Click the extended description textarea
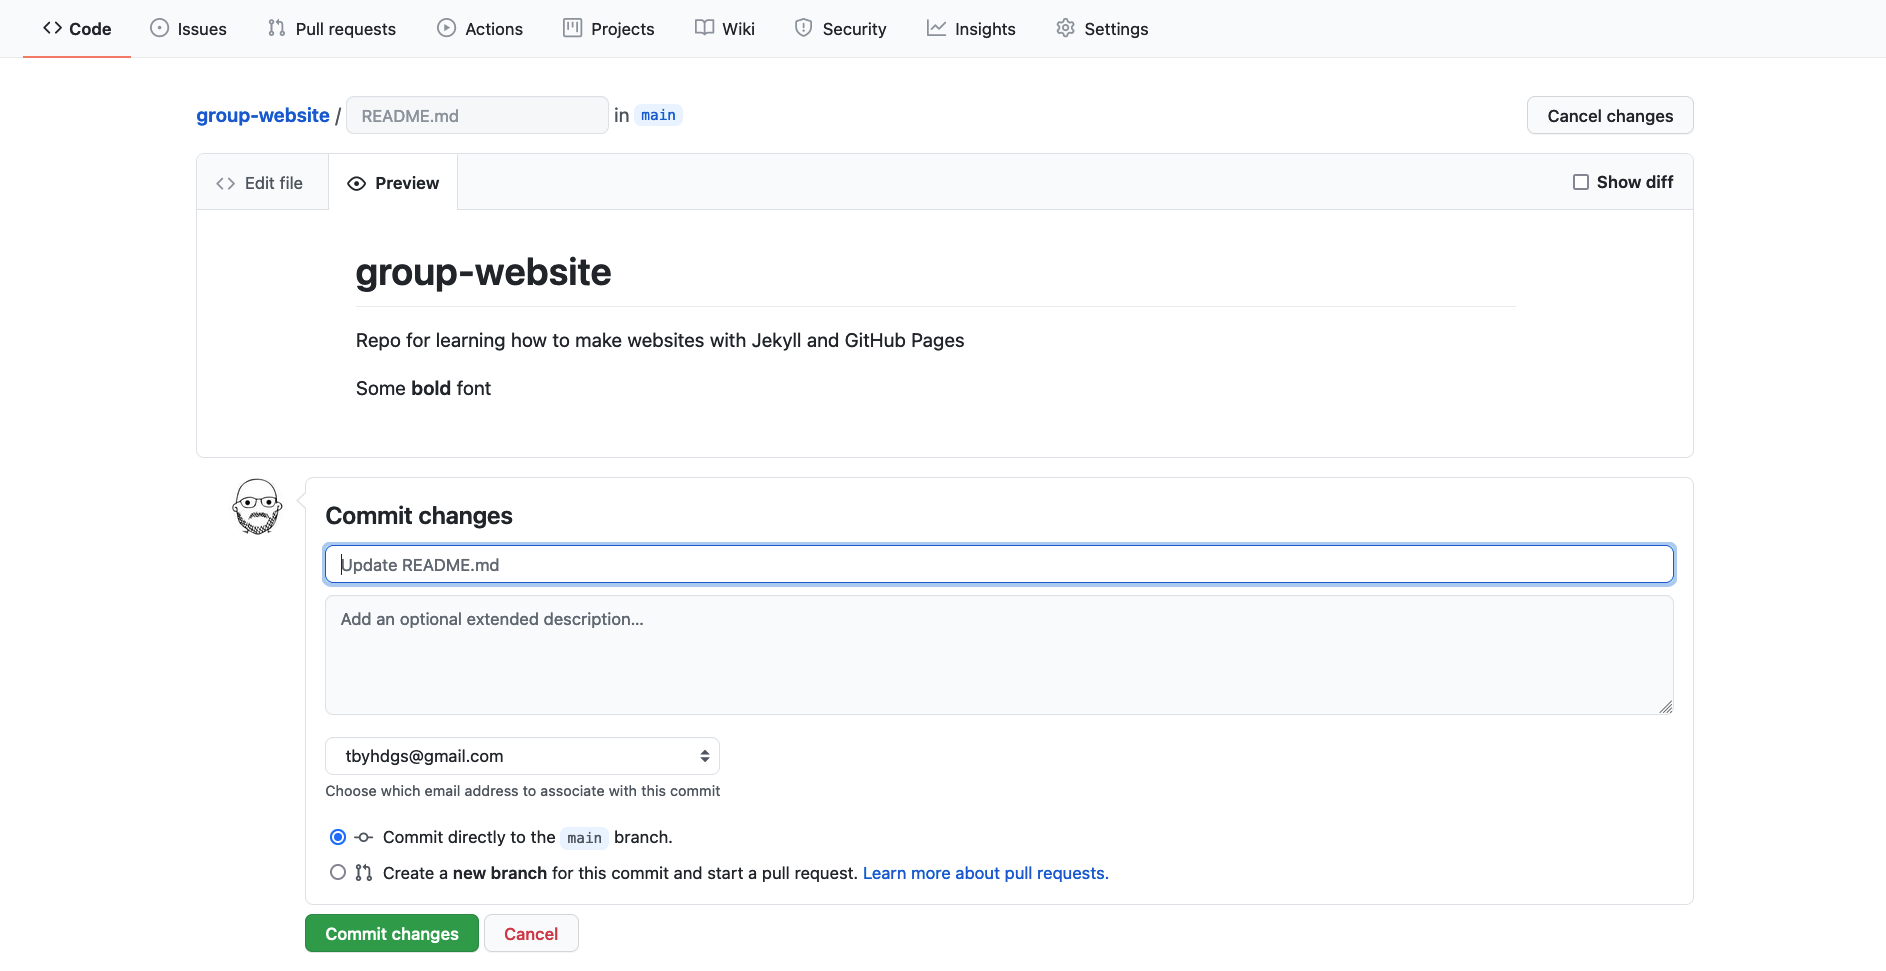The image size is (1886, 971). [999, 655]
